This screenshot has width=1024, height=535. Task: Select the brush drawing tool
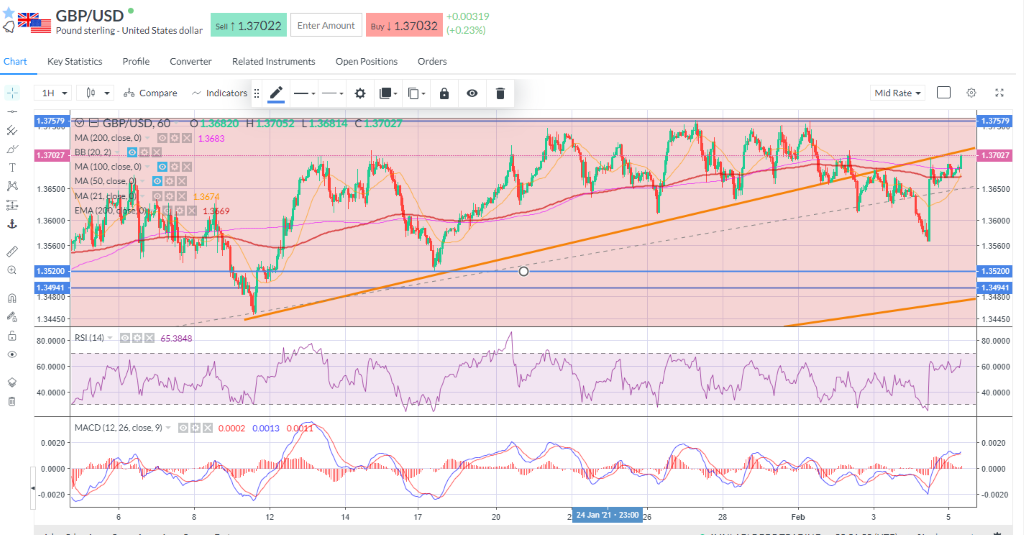pyautogui.click(x=12, y=149)
